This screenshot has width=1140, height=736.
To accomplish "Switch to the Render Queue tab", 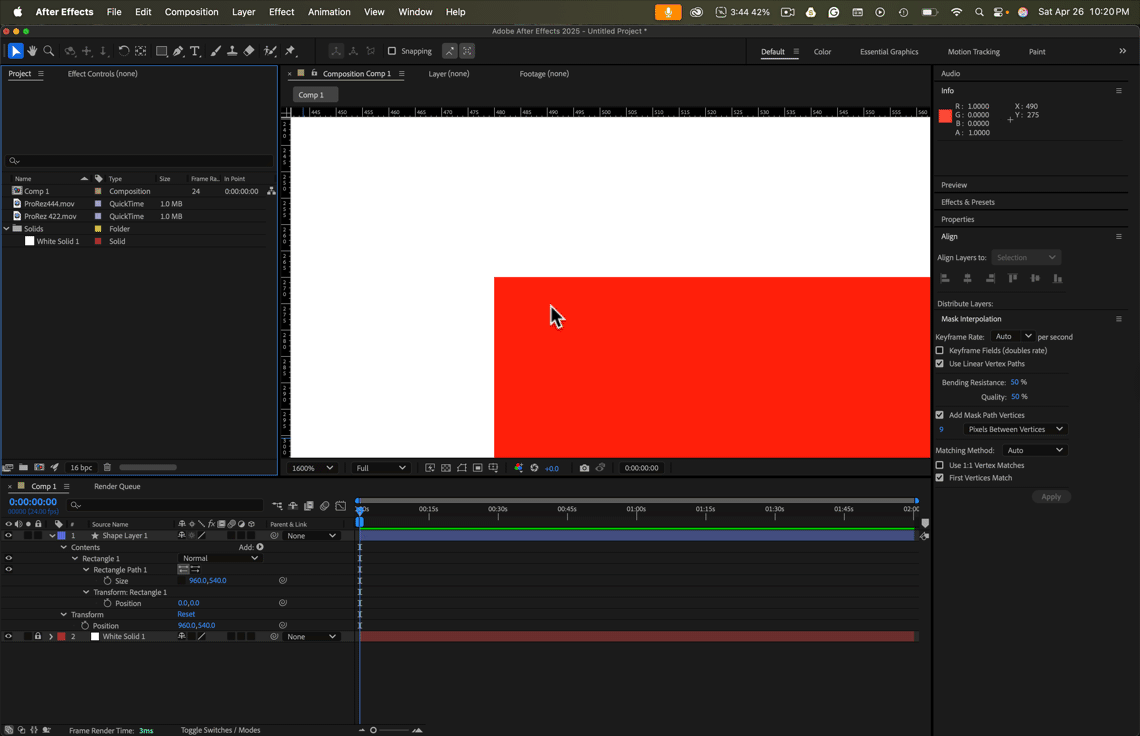I will [117, 487].
